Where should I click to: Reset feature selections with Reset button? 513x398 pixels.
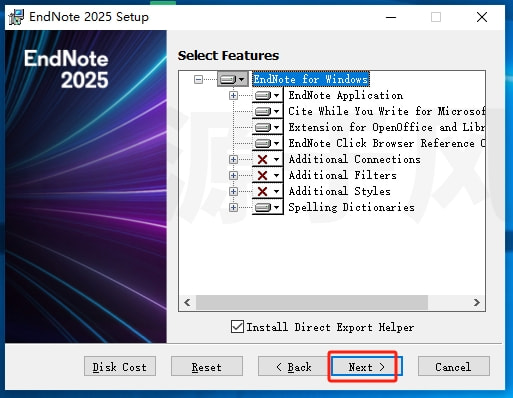point(207,366)
